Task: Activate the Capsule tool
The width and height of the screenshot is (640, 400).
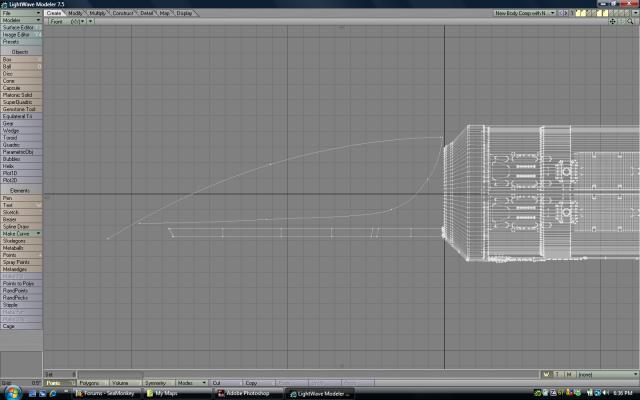Action: click(21, 88)
